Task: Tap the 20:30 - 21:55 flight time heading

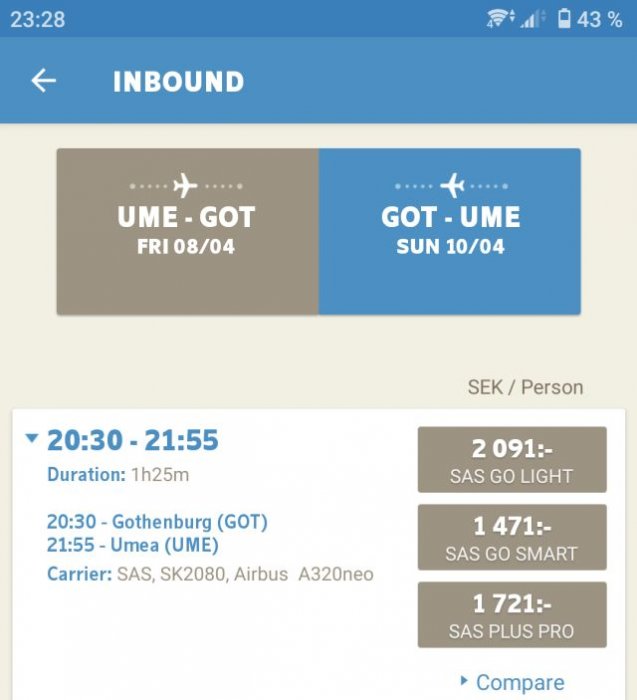Action: pos(132,440)
